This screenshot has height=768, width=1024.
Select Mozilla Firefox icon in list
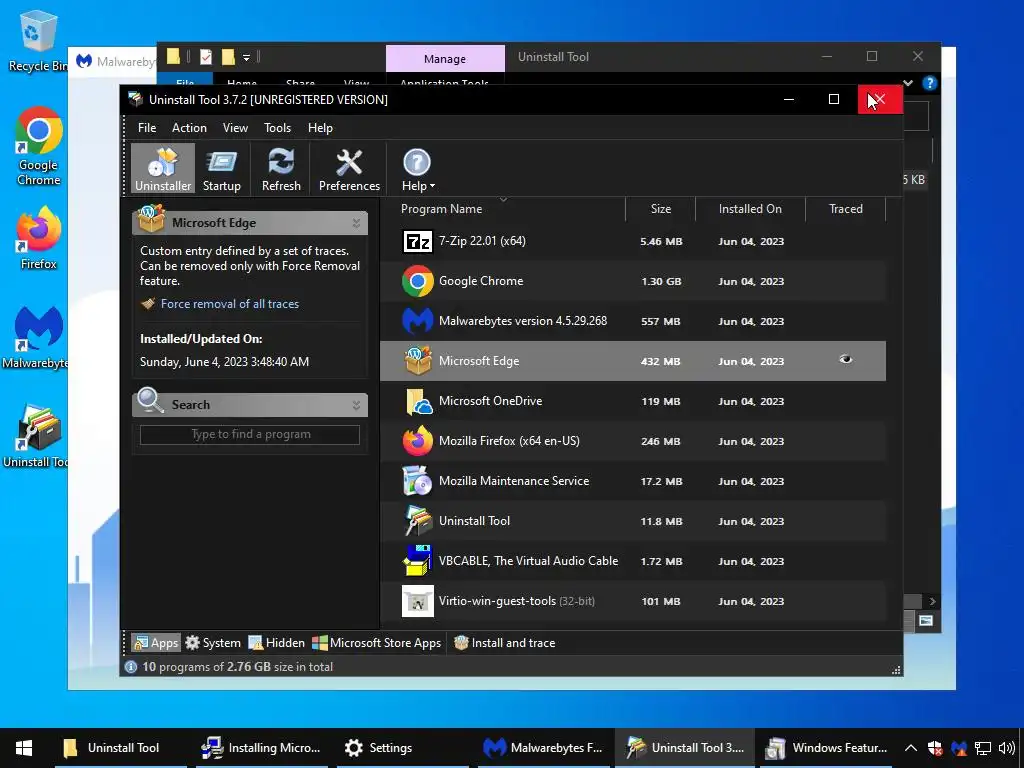pyautogui.click(x=417, y=441)
